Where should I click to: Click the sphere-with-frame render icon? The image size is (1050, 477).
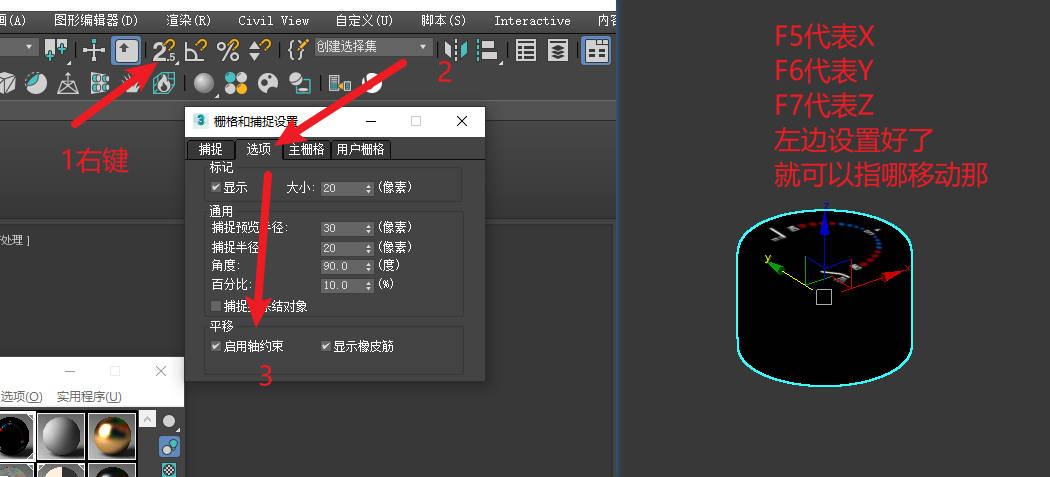point(299,84)
